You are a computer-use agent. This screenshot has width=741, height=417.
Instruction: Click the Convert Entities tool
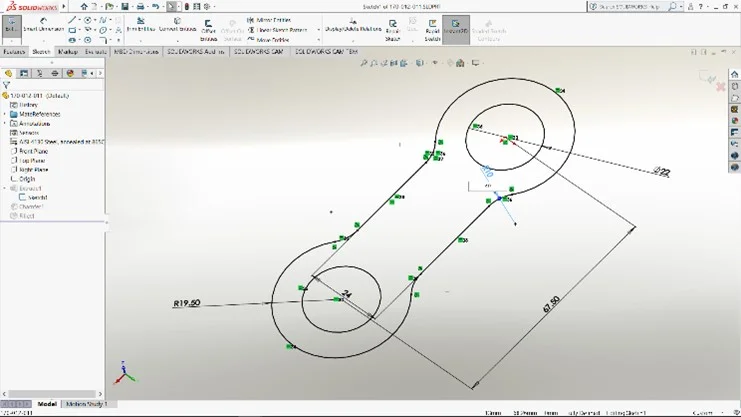click(176, 24)
